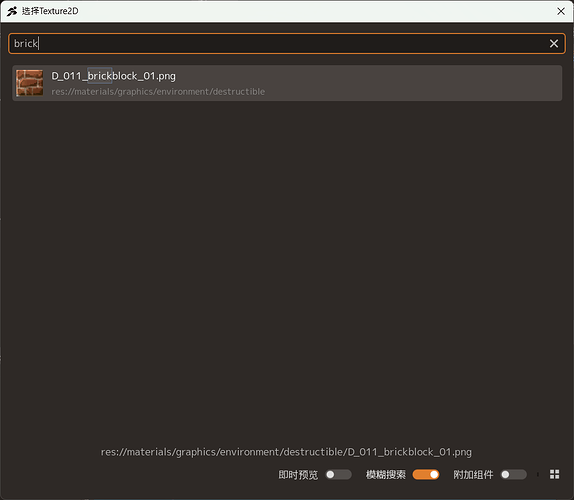Select the brick texture thumbnail

30,83
